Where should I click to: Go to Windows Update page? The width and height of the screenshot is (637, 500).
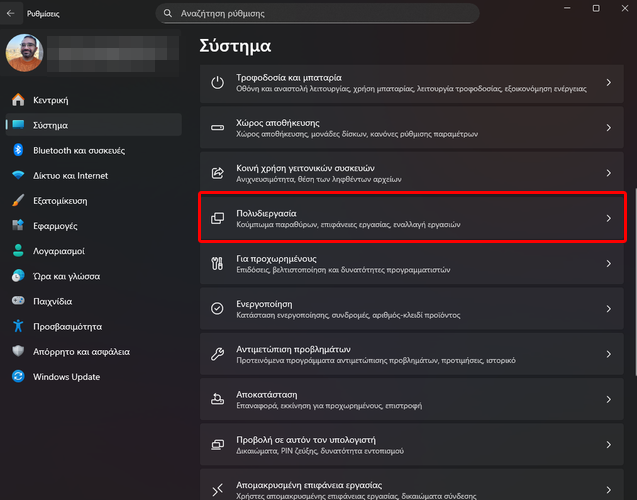pos(66,377)
